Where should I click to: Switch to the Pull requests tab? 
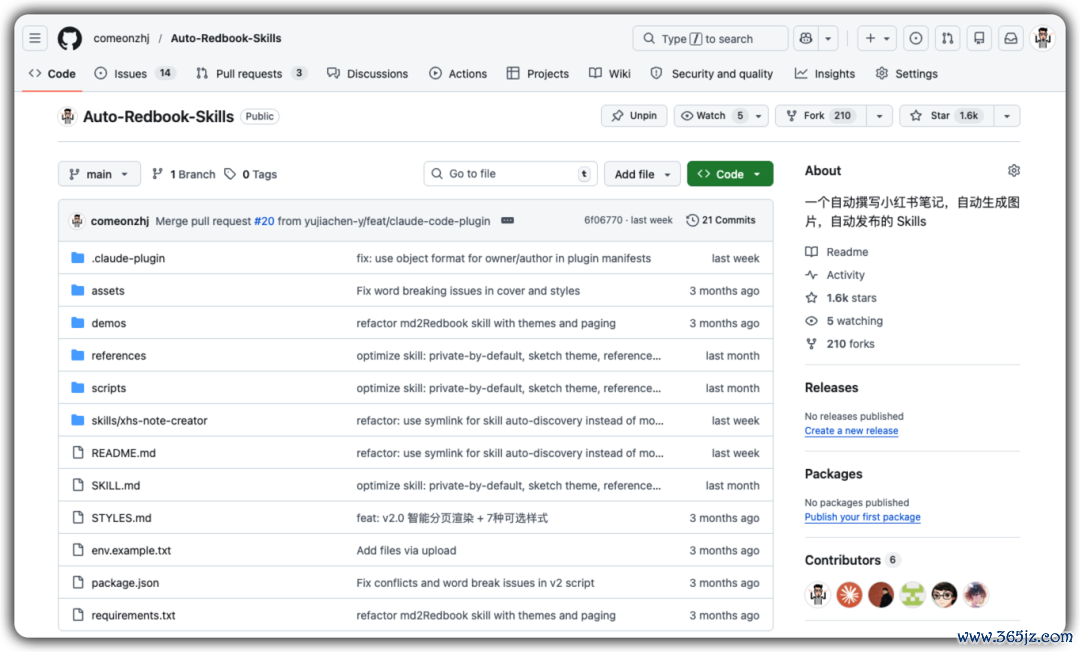[x=251, y=74]
